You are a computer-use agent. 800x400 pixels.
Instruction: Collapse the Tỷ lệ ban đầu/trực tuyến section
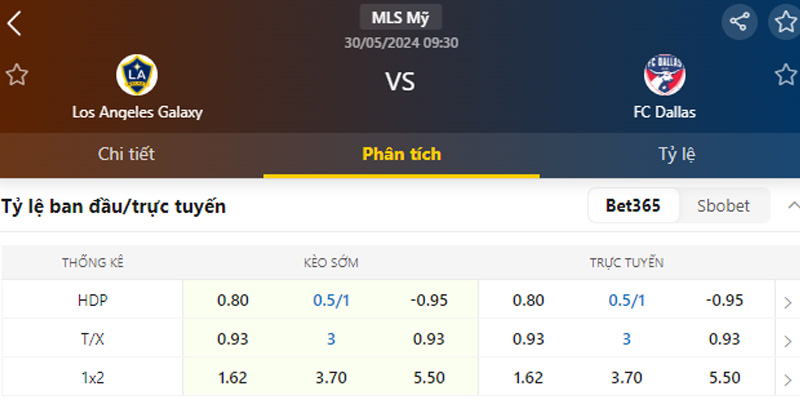[x=790, y=206]
